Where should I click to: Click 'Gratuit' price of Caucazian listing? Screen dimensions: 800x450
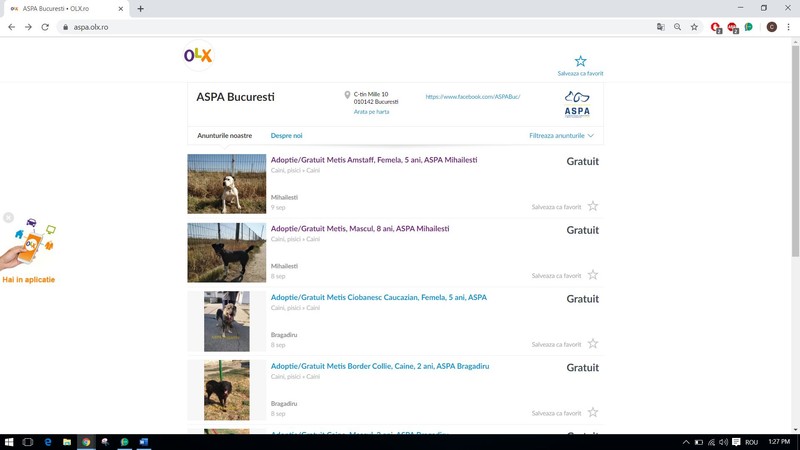[x=582, y=298]
